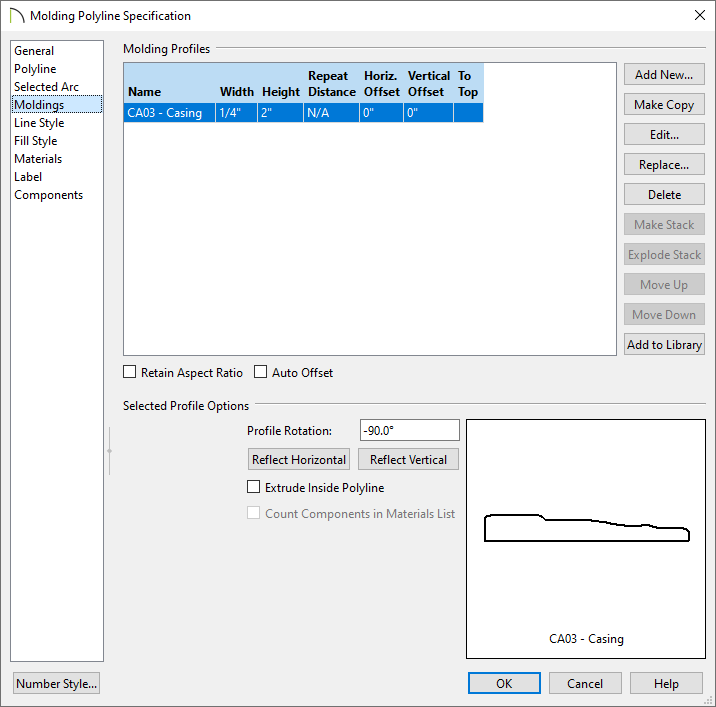Click the Vertical Offset column header
Image resolution: width=716 pixels, height=707 pixels.
click(x=428, y=84)
